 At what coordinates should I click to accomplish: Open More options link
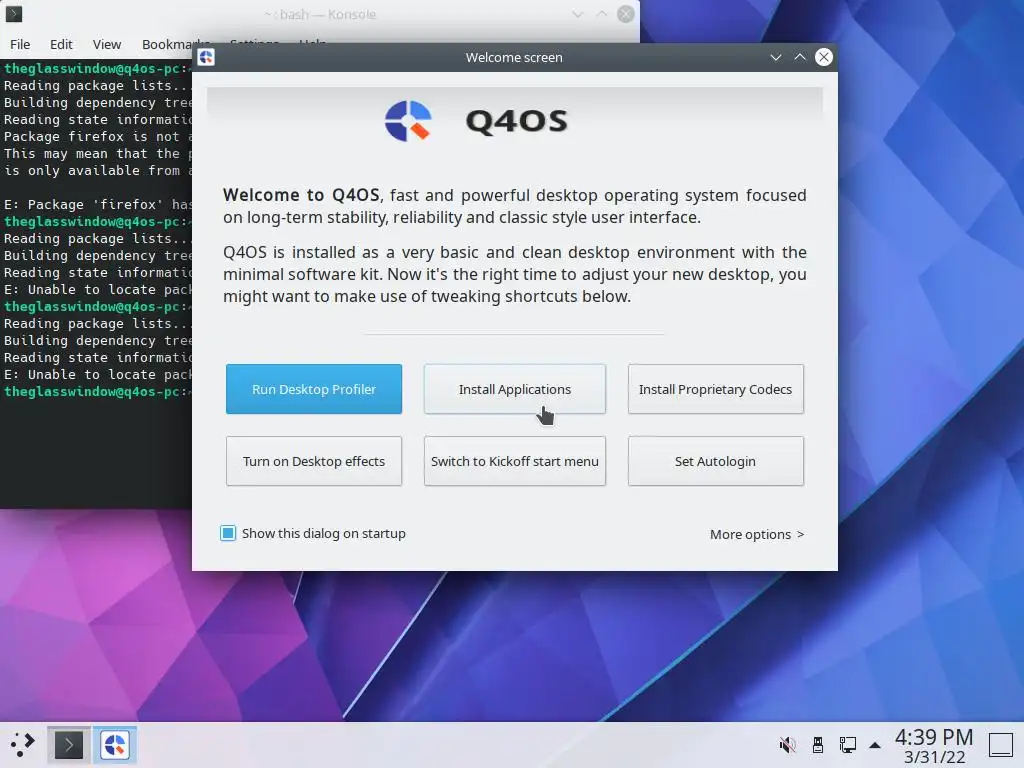point(757,534)
